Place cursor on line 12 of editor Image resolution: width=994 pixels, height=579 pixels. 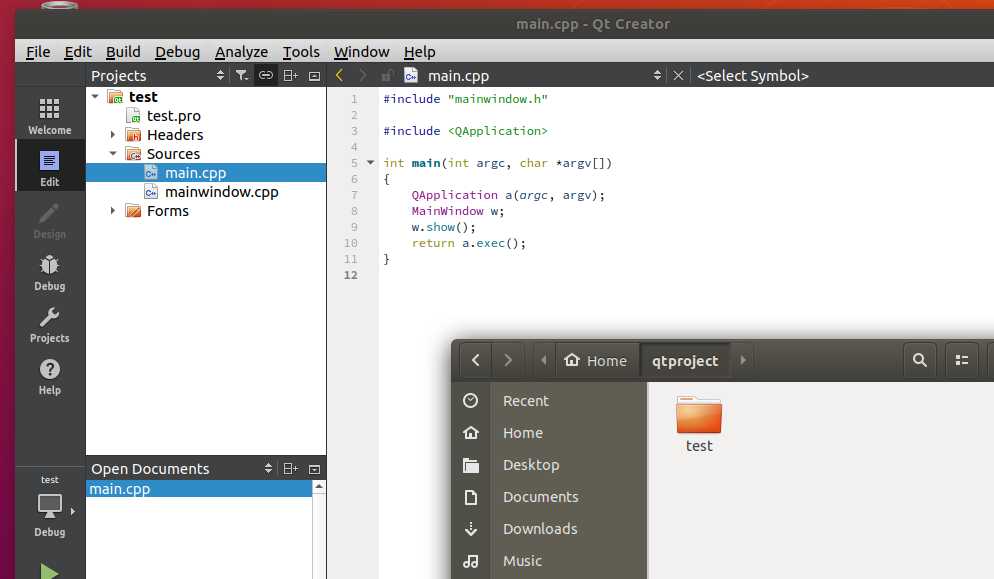685,275
